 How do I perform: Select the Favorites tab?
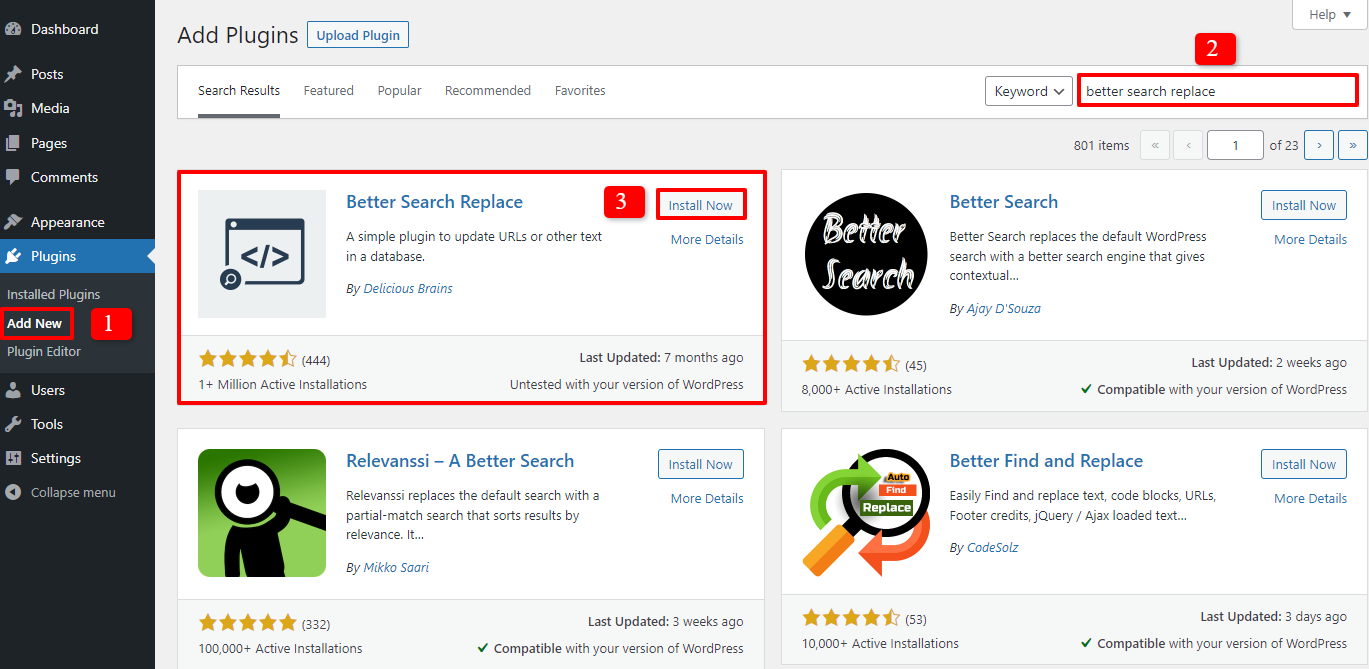[x=580, y=90]
